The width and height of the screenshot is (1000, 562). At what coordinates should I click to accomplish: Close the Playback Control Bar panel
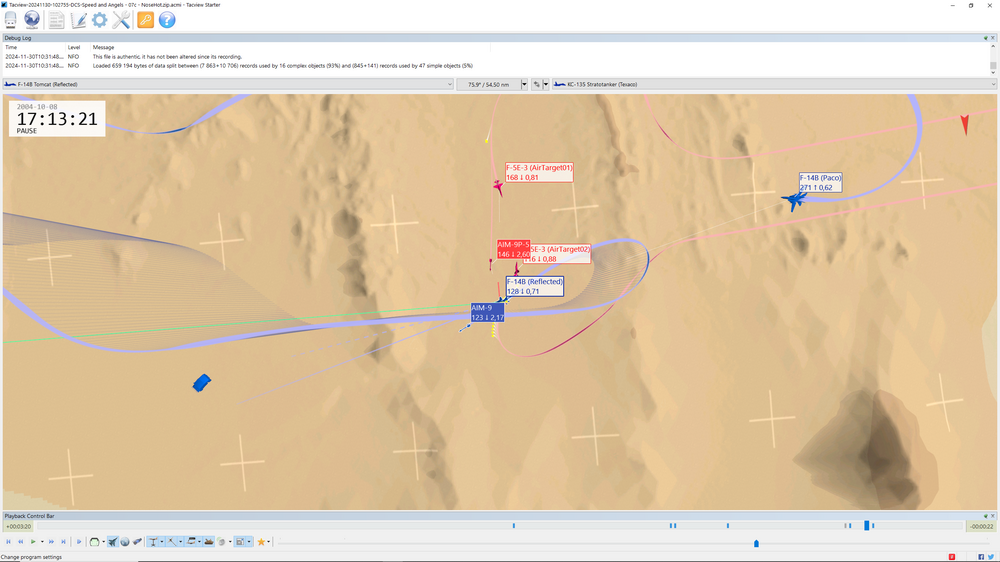pyautogui.click(x=993, y=515)
